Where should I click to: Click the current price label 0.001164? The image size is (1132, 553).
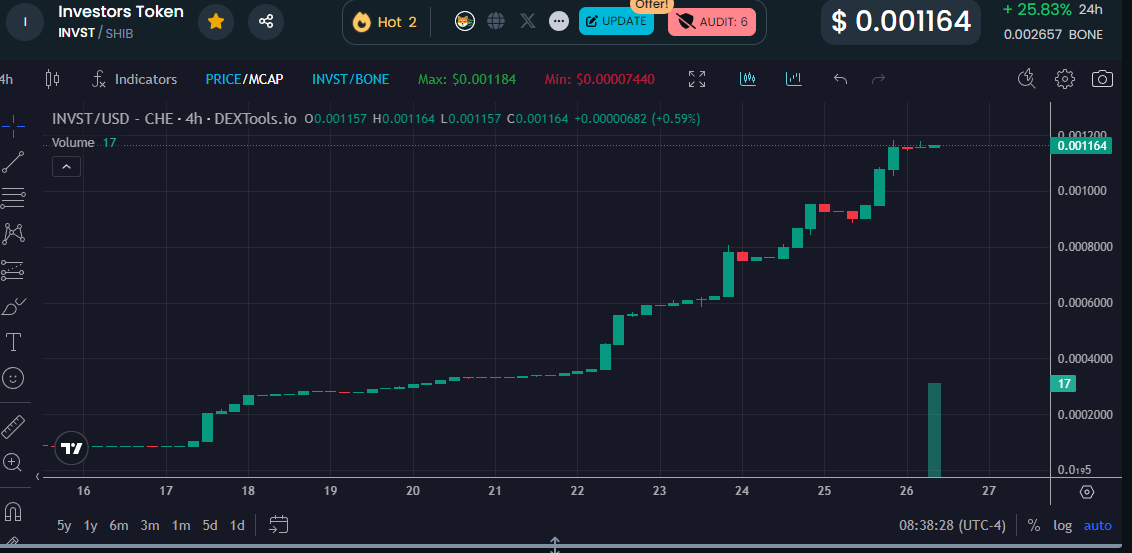pos(1081,147)
